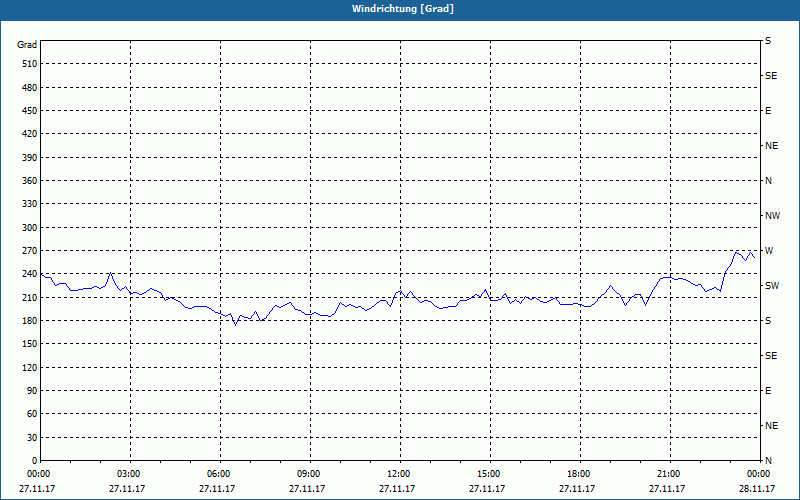This screenshot has width=800, height=500.
Task: Click the 00:00 label at the axis origin
Action: 40,474
